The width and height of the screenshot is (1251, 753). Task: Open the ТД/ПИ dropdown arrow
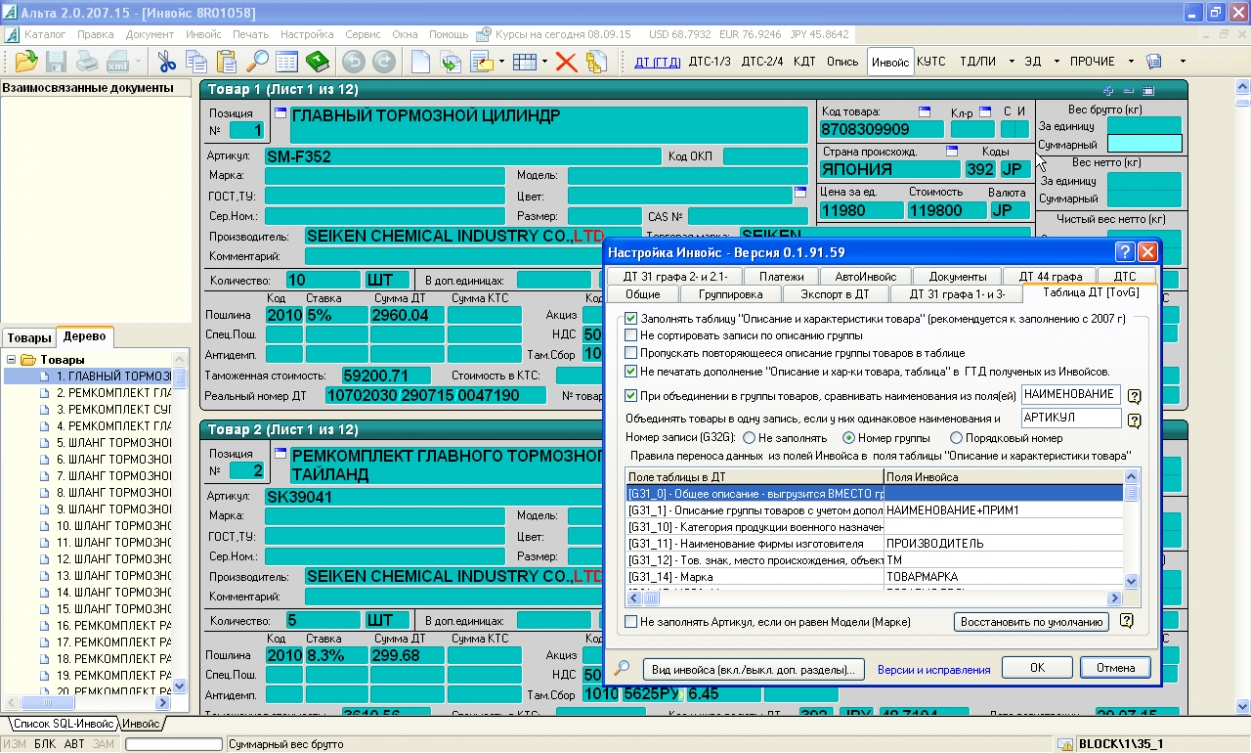point(1011,62)
